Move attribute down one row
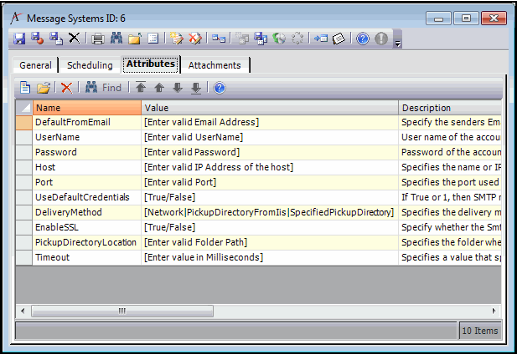Viewport: 517px width, 364px height. click(178, 88)
